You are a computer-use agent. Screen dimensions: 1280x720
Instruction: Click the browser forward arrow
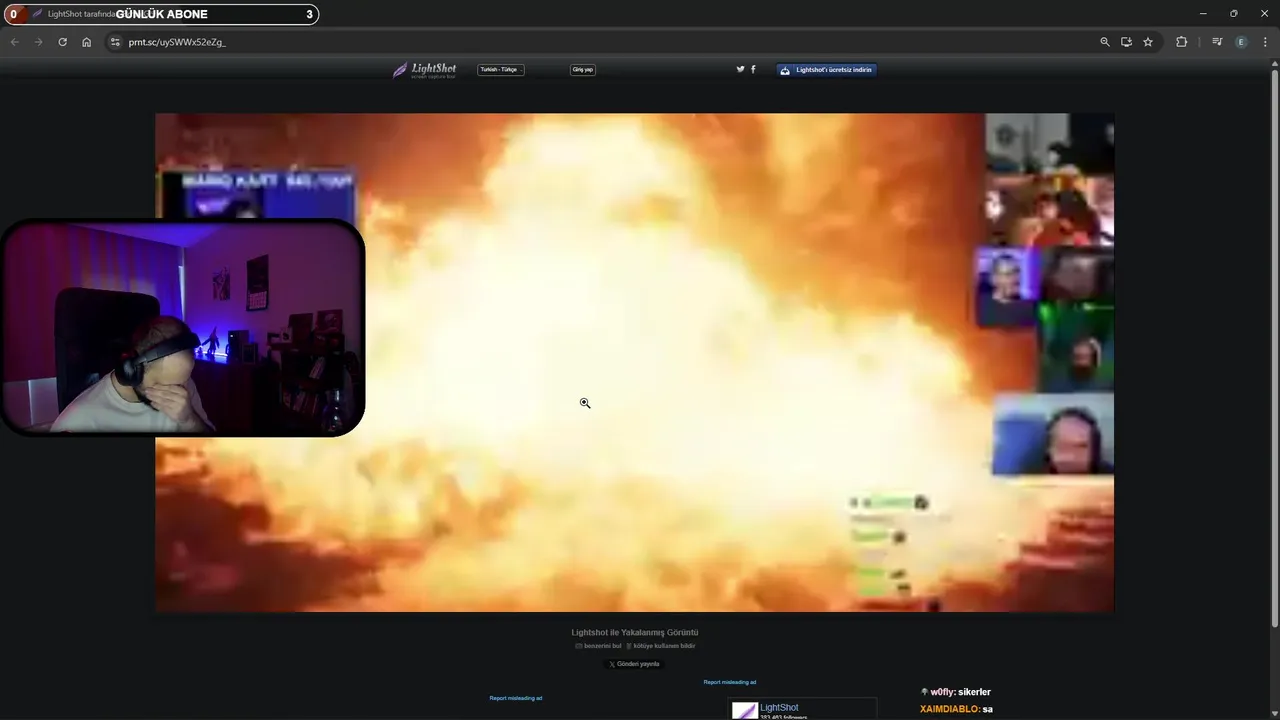(x=38, y=42)
